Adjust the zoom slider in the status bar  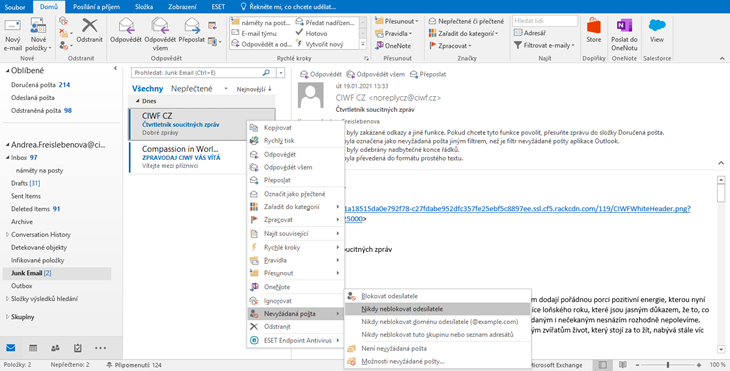pyautogui.click(x=668, y=365)
